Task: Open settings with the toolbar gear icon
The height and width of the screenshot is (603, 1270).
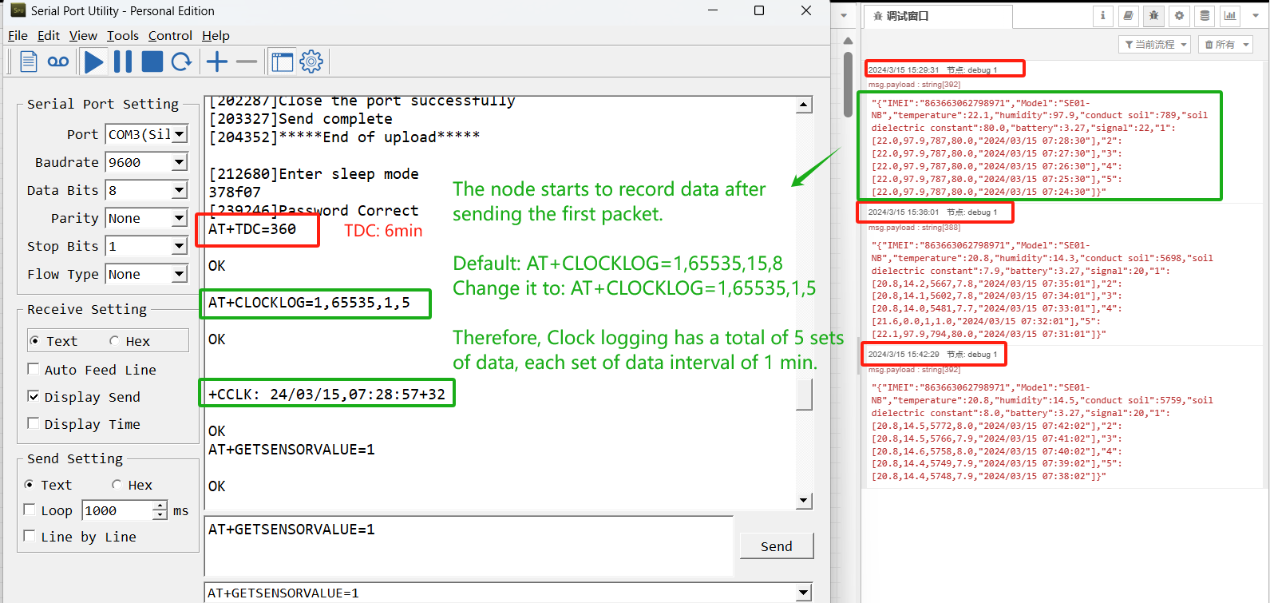Action: click(x=311, y=62)
